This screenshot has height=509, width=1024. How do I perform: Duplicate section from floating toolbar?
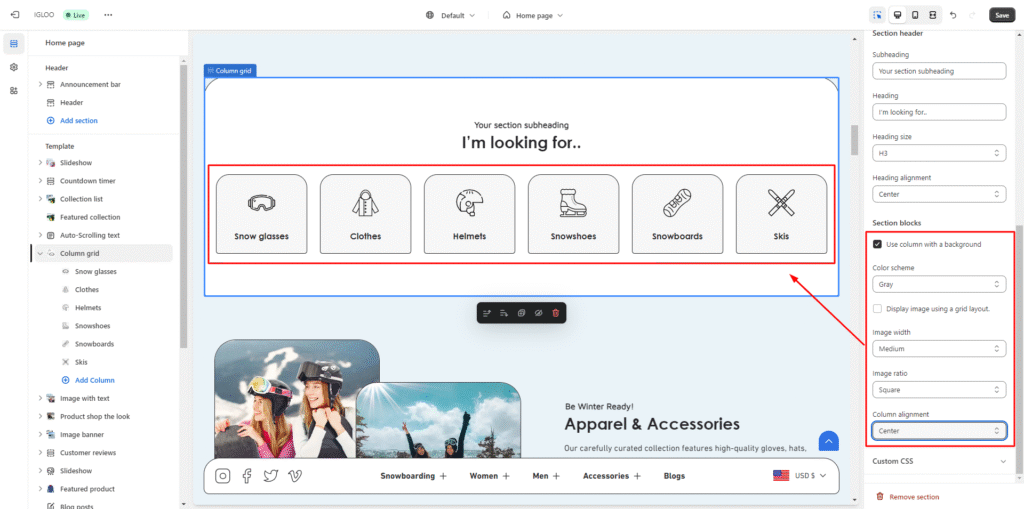521,313
